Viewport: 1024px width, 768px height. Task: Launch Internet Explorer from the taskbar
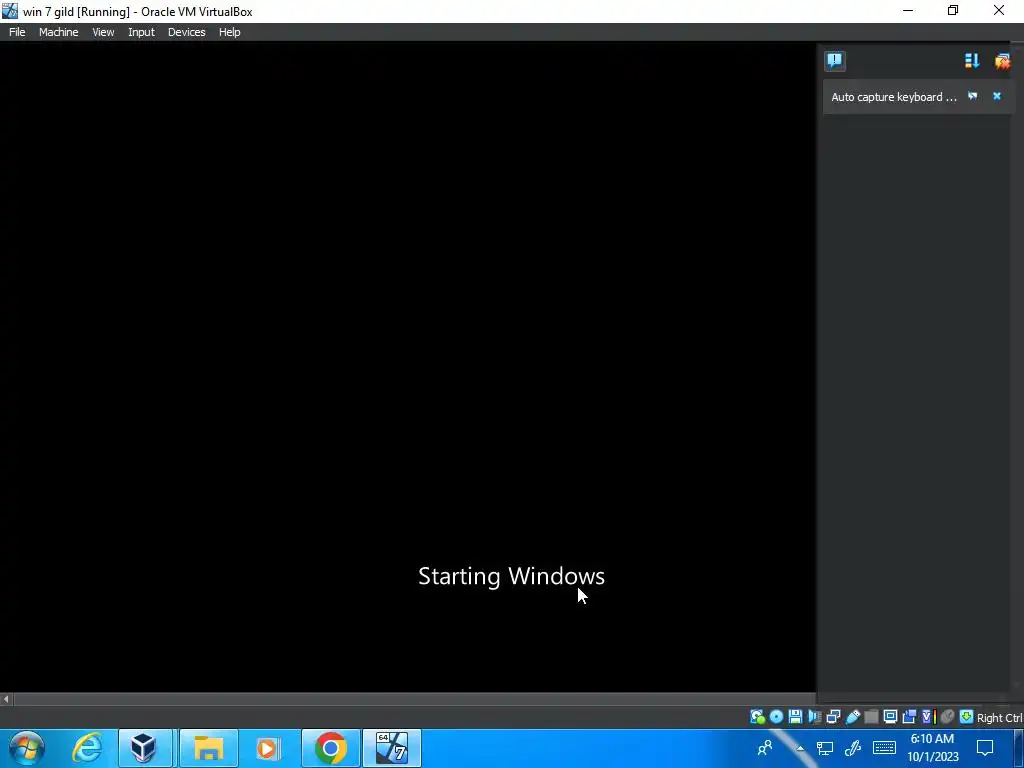tap(86, 748)
